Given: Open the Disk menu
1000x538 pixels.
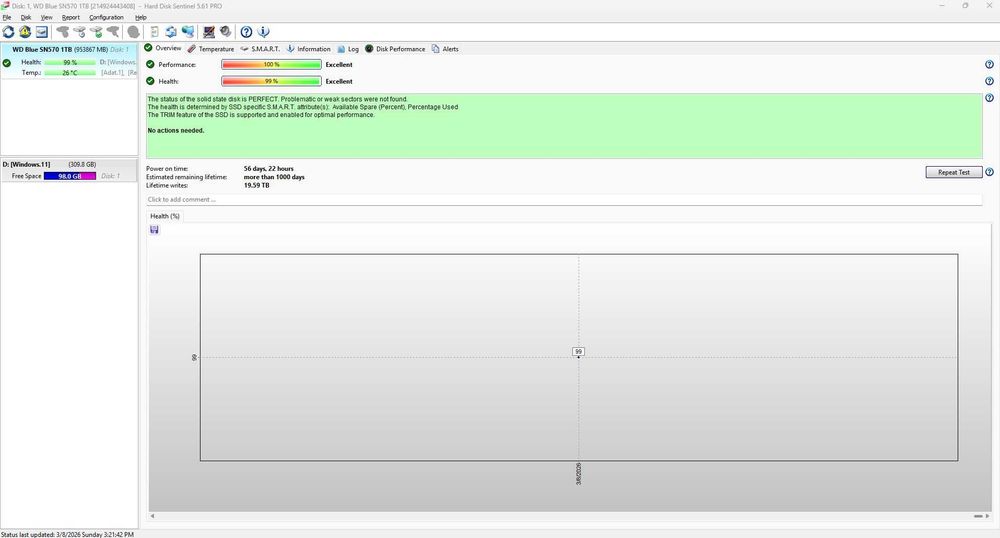Looking at the screenshot, I should pyautogui.click(x=26, y=17).
